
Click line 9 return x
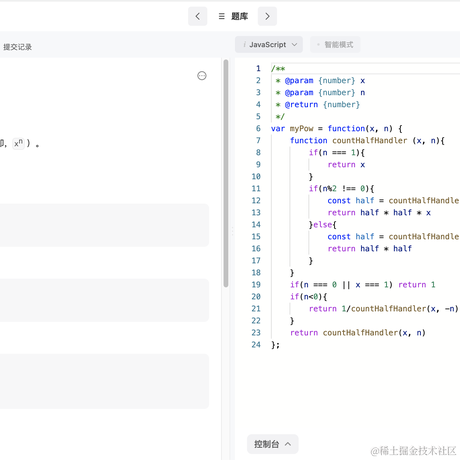[346, 165]
